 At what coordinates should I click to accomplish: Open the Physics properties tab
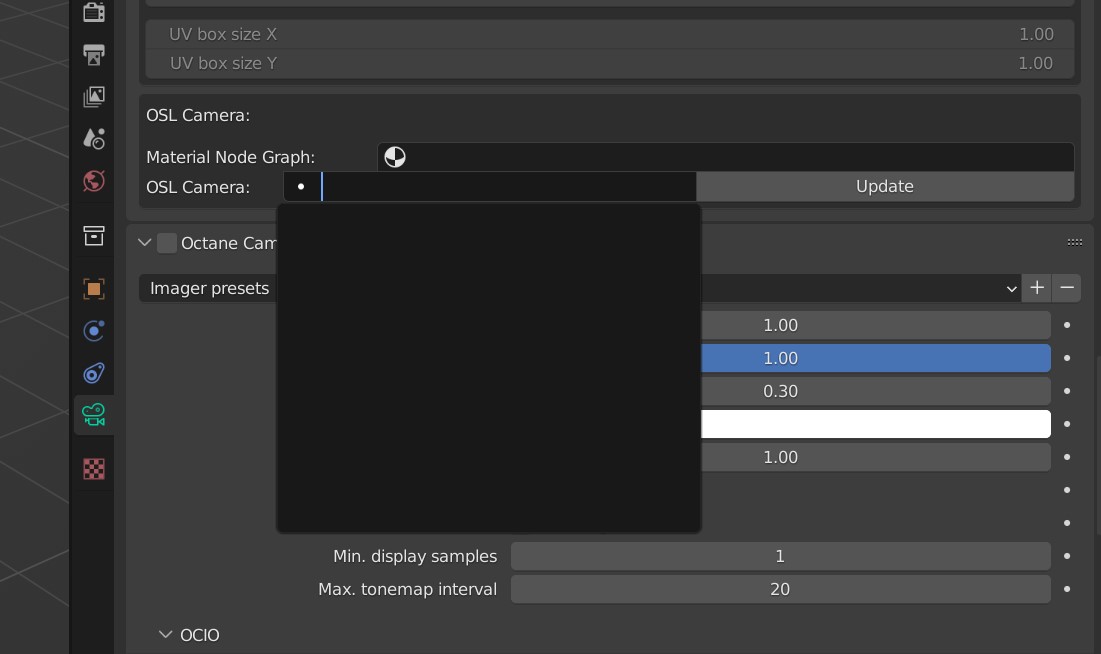click(94, 331)
